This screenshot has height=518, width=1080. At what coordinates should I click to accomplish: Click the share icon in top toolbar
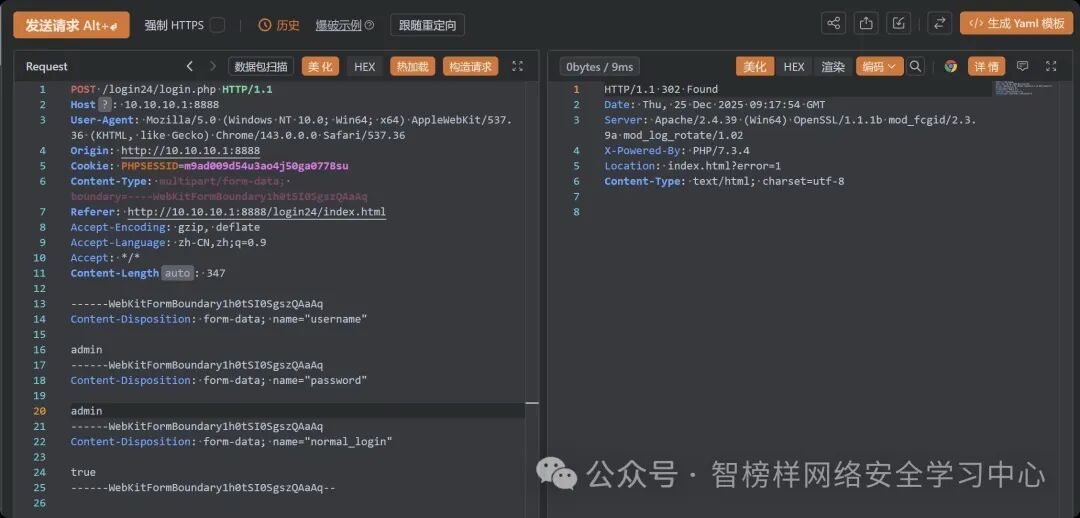833,23
